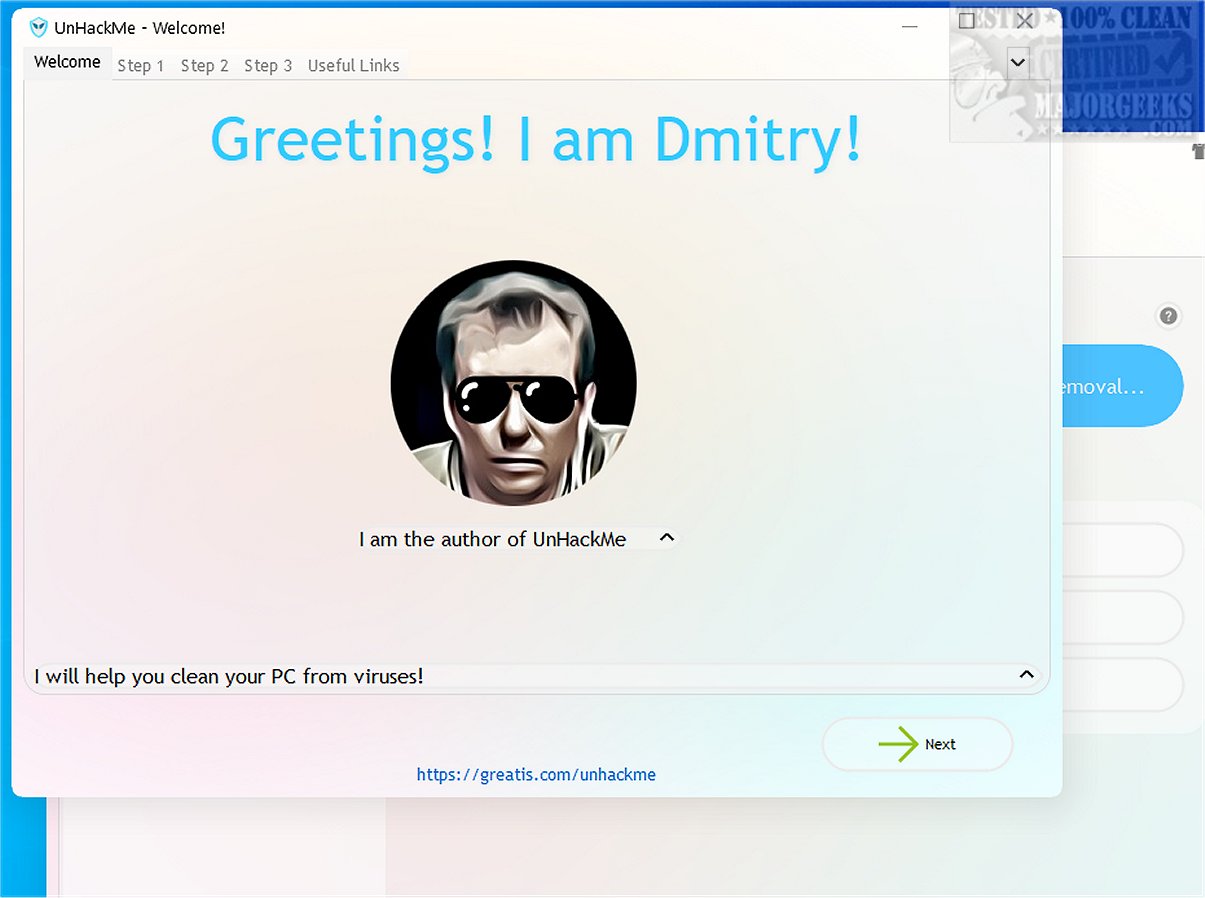Open the Useful Links tab

tap(354, 66)
